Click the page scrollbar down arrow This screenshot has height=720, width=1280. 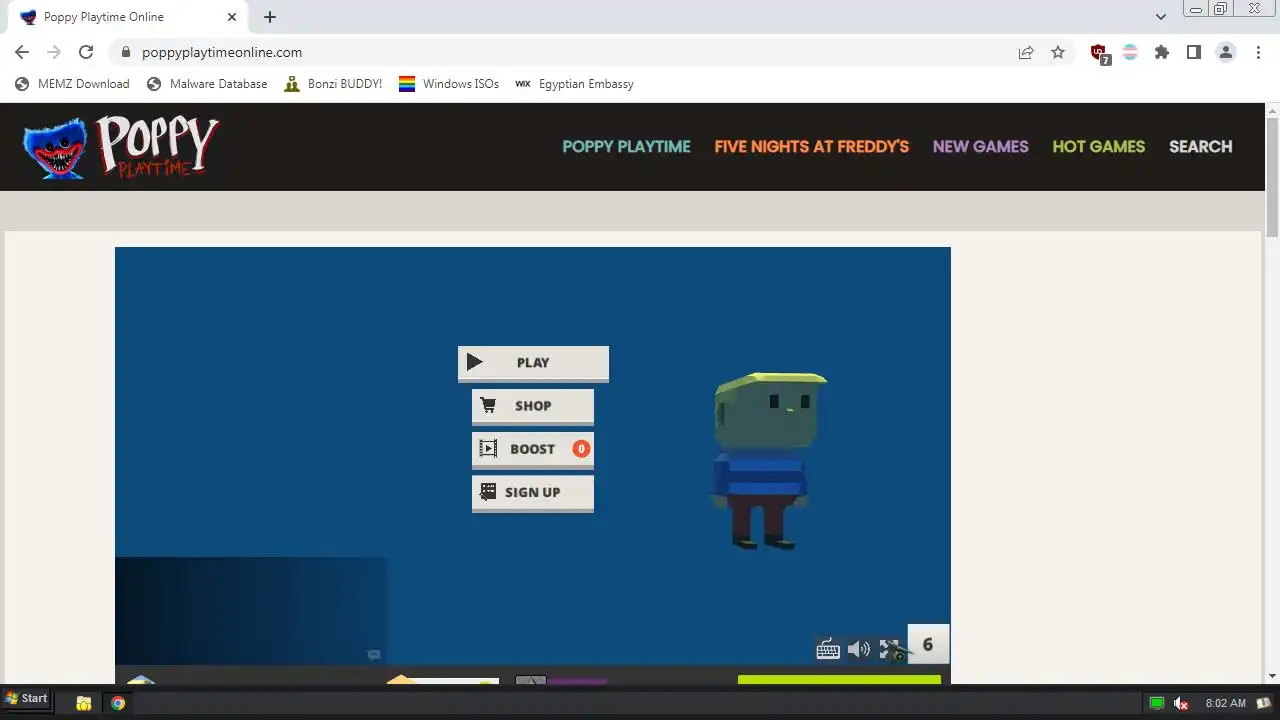pyautogui.click(x=1272, y=676)
